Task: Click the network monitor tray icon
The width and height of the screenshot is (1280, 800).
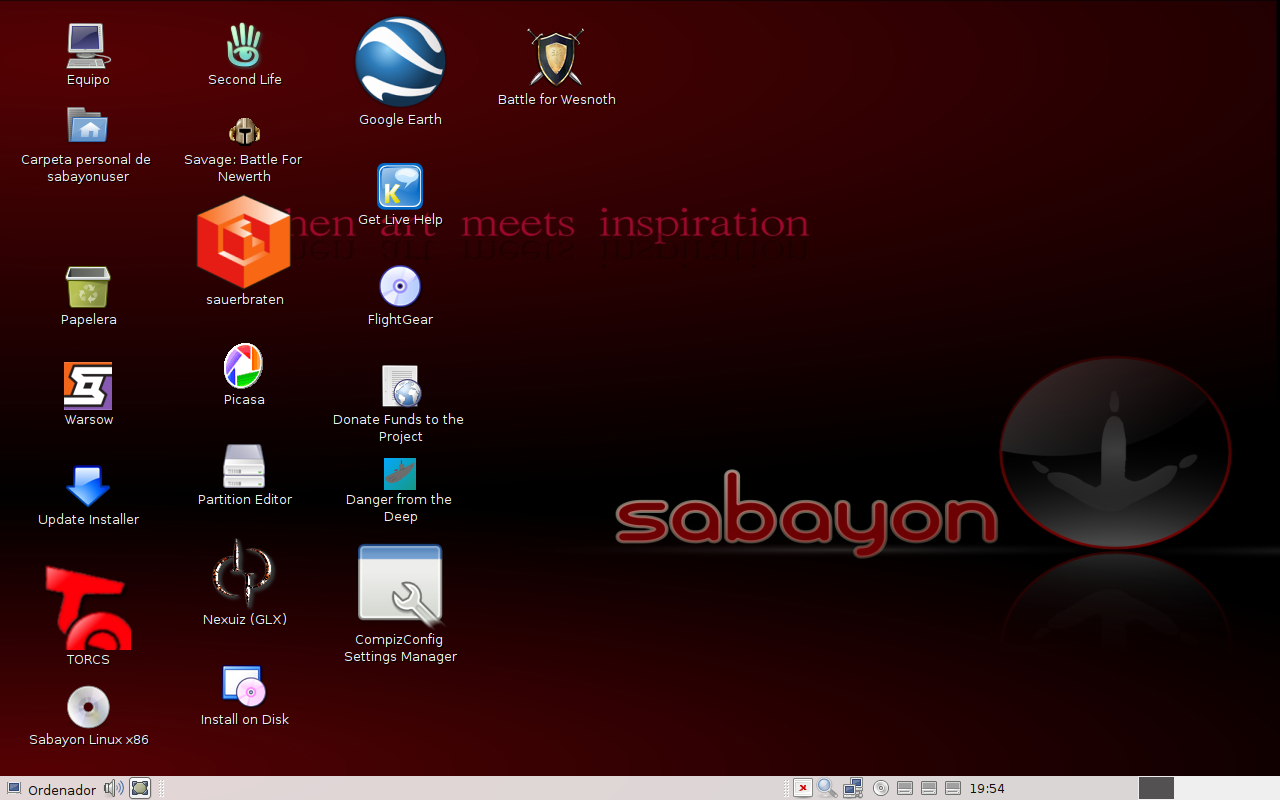Action: (x=853, y=788)
